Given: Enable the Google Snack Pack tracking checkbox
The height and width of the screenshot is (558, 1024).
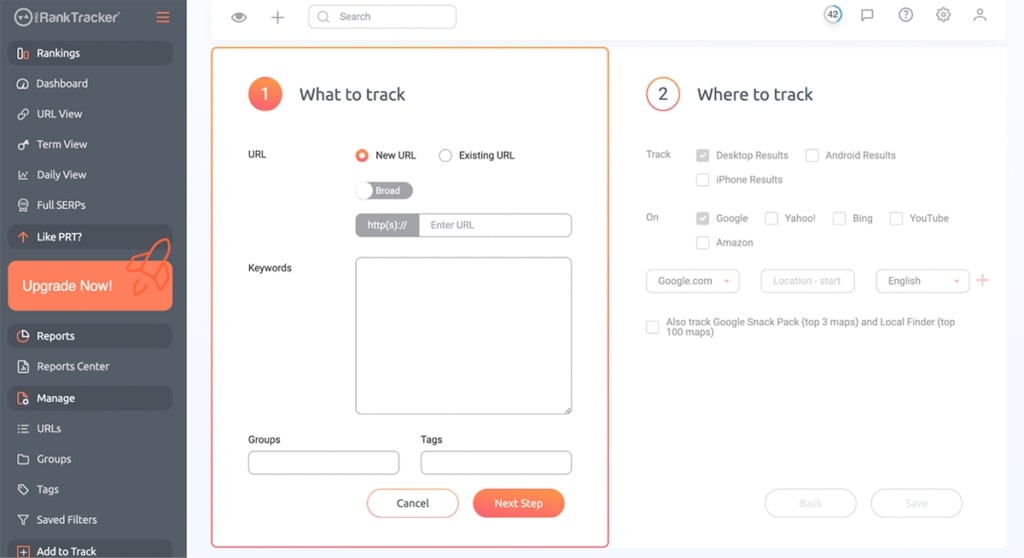Looking at the screenshot, I should [652, 327].
